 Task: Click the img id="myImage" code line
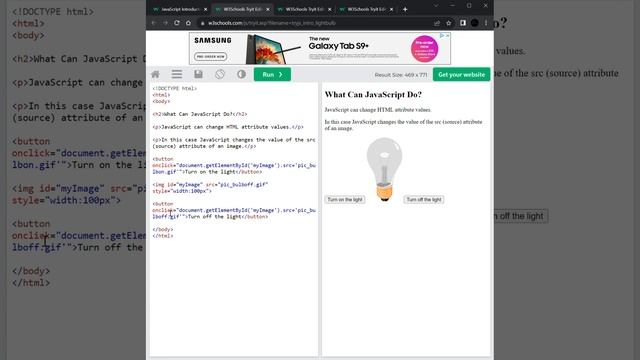click(x=210, y=184)
